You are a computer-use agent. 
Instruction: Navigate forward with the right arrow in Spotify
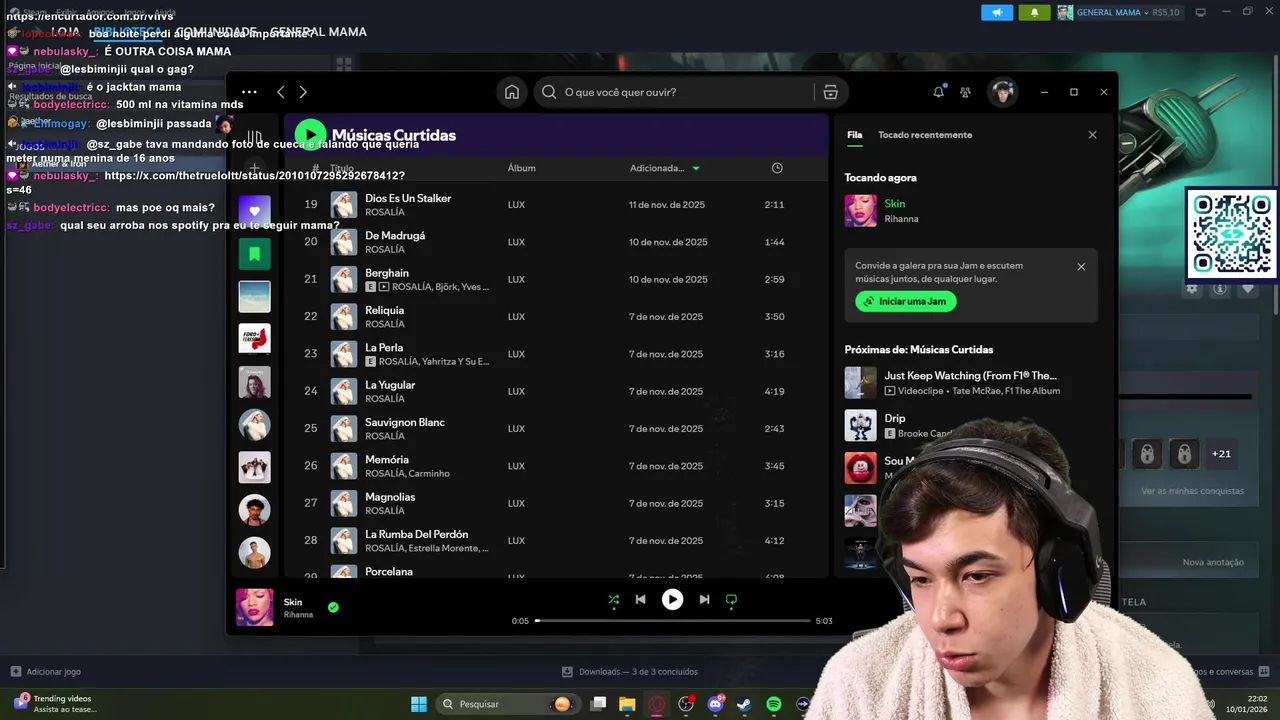coord(303,92)
